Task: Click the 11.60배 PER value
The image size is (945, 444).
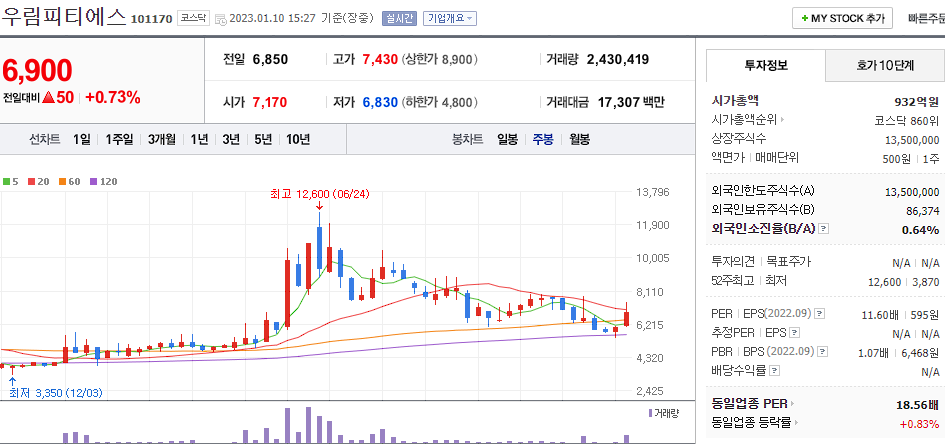Action: [x=881, y=314]
